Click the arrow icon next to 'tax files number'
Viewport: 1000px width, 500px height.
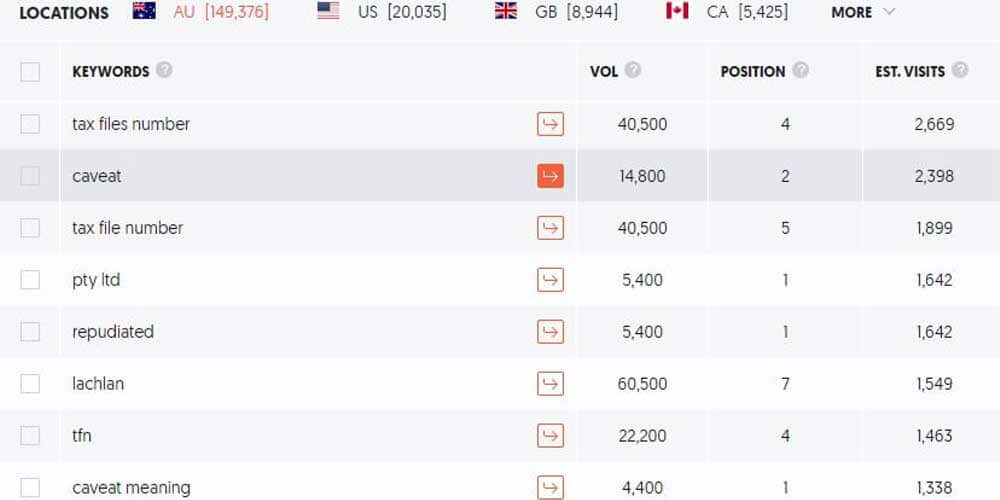550,124
